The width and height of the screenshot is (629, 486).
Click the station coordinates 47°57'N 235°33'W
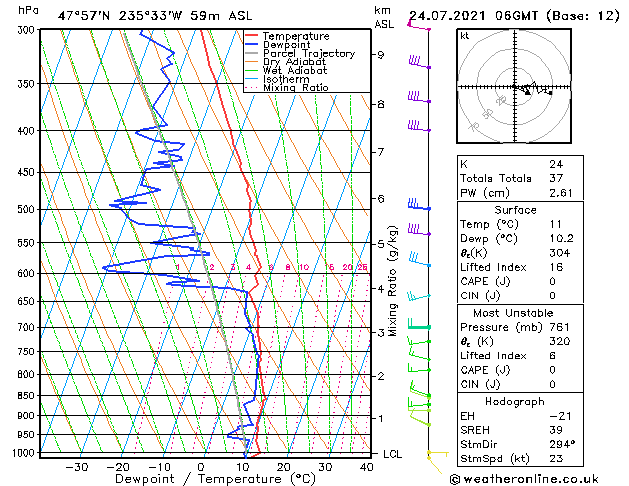tap(120, 16)
